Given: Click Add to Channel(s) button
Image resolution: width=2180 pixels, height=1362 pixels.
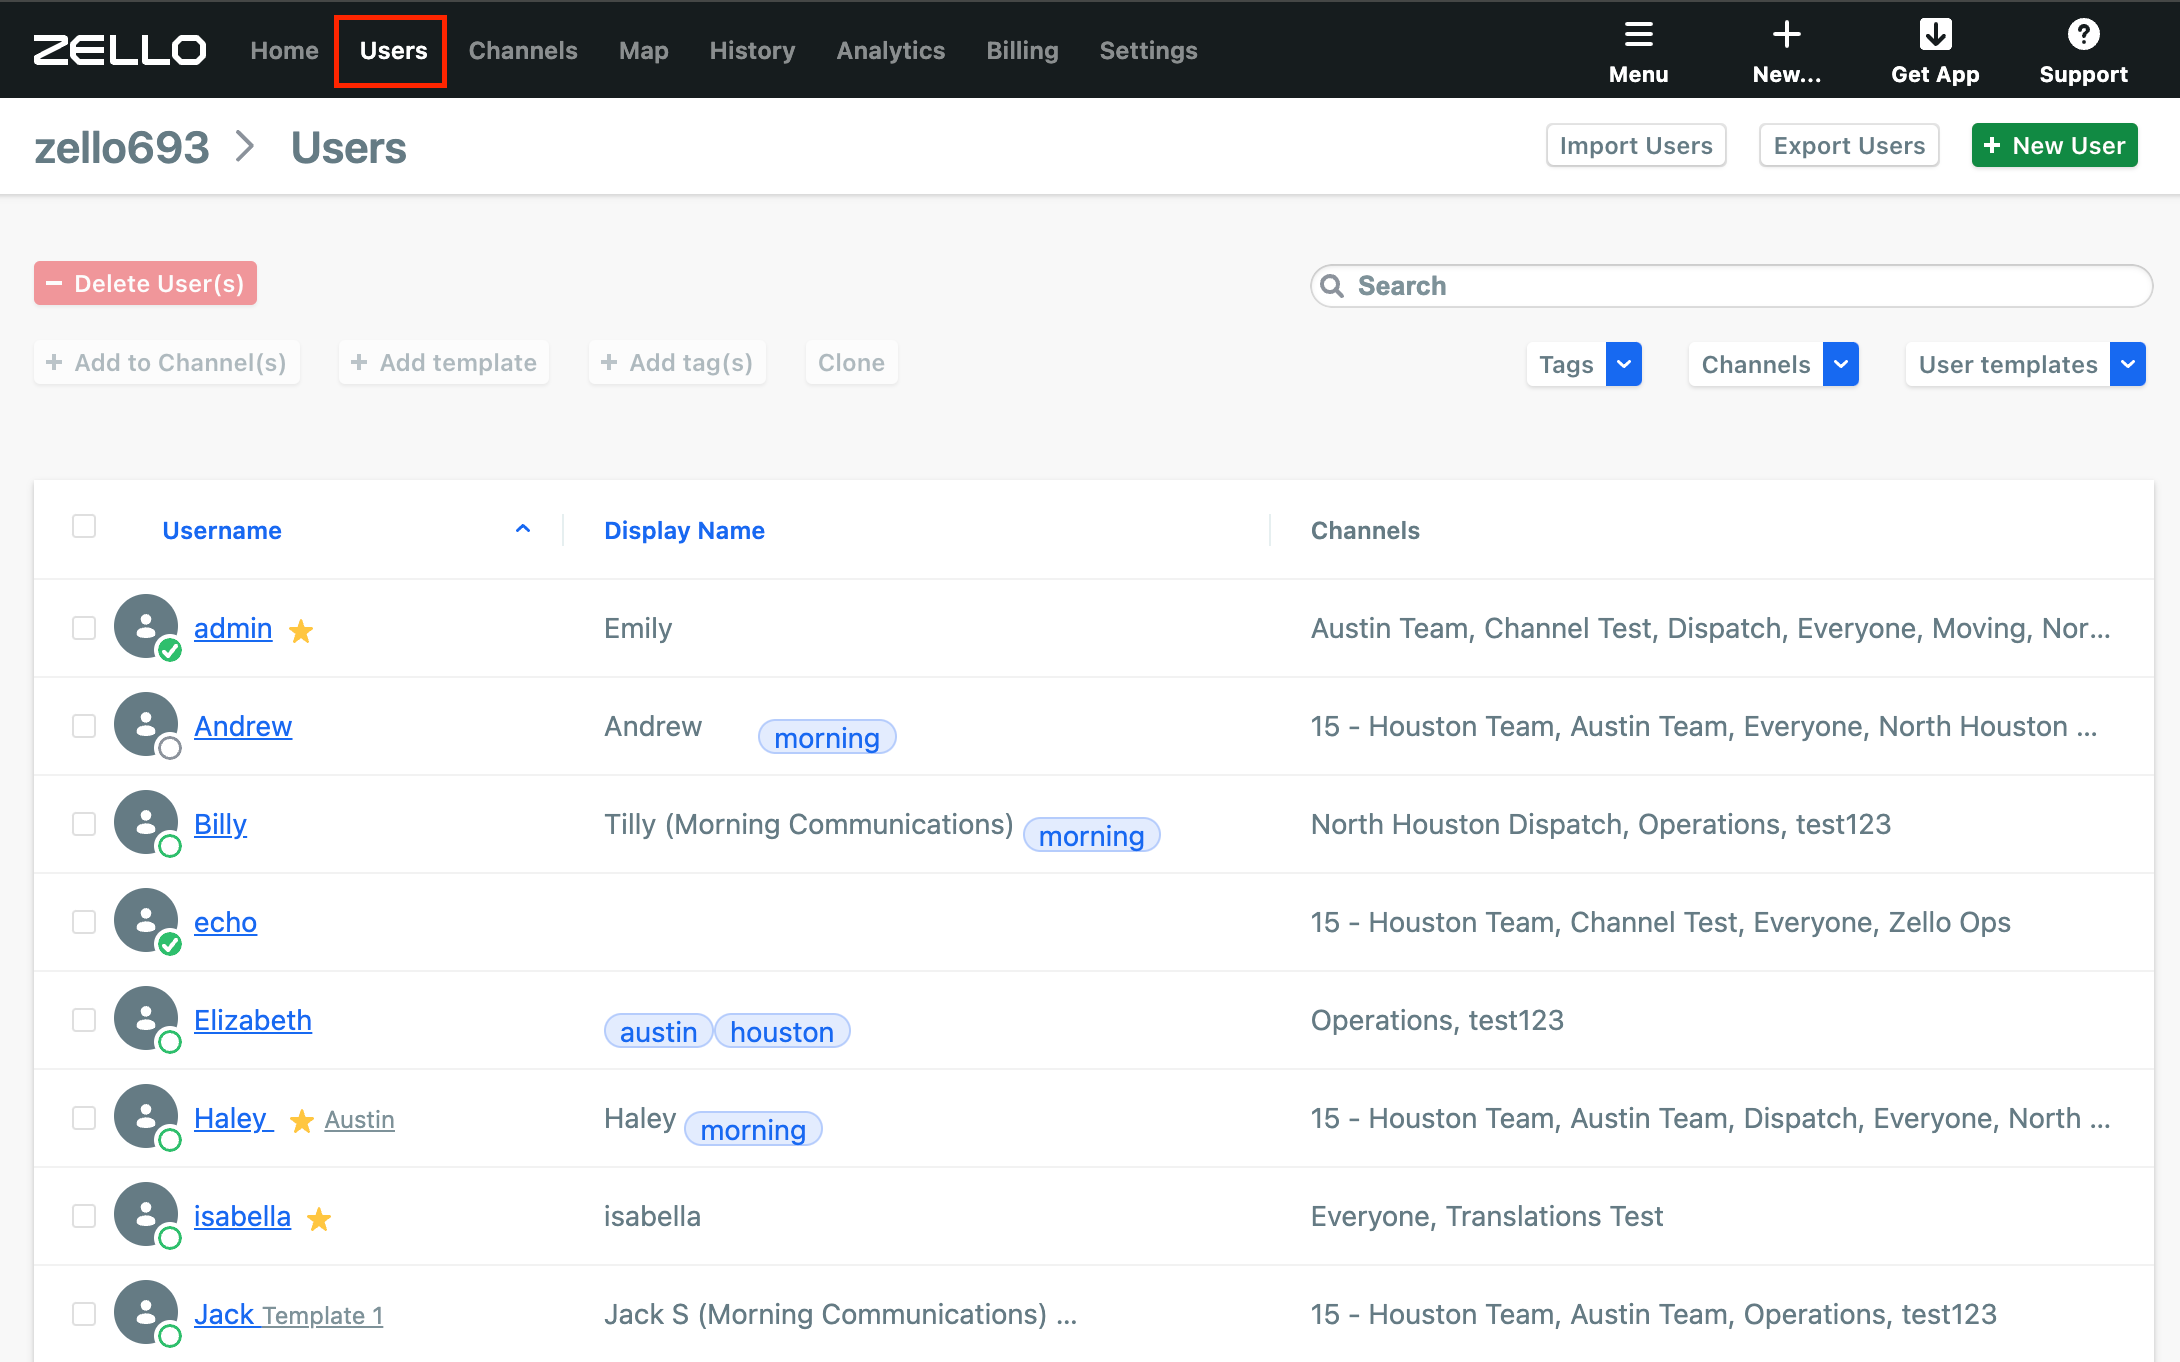Looking at the screenshot, I should click(166, 362).
